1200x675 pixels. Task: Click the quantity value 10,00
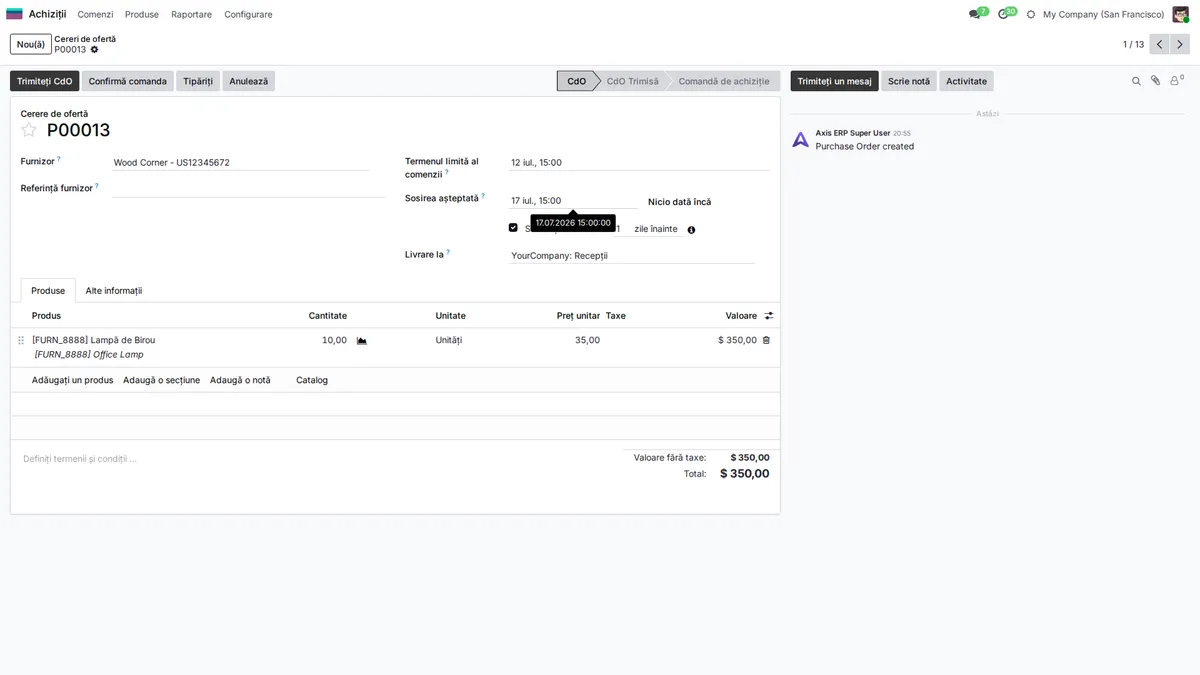(x=334, y=340)
